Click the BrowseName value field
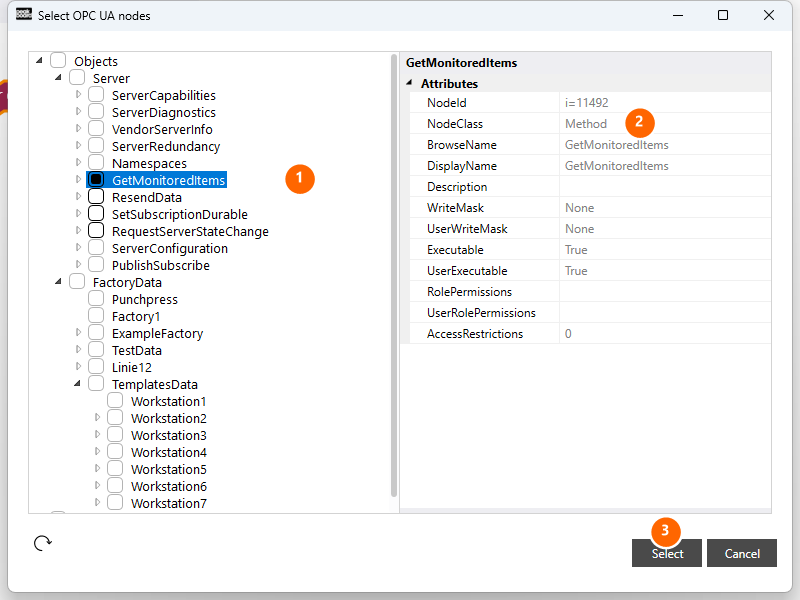Screen dimensions: 800x600 [665, 144]
